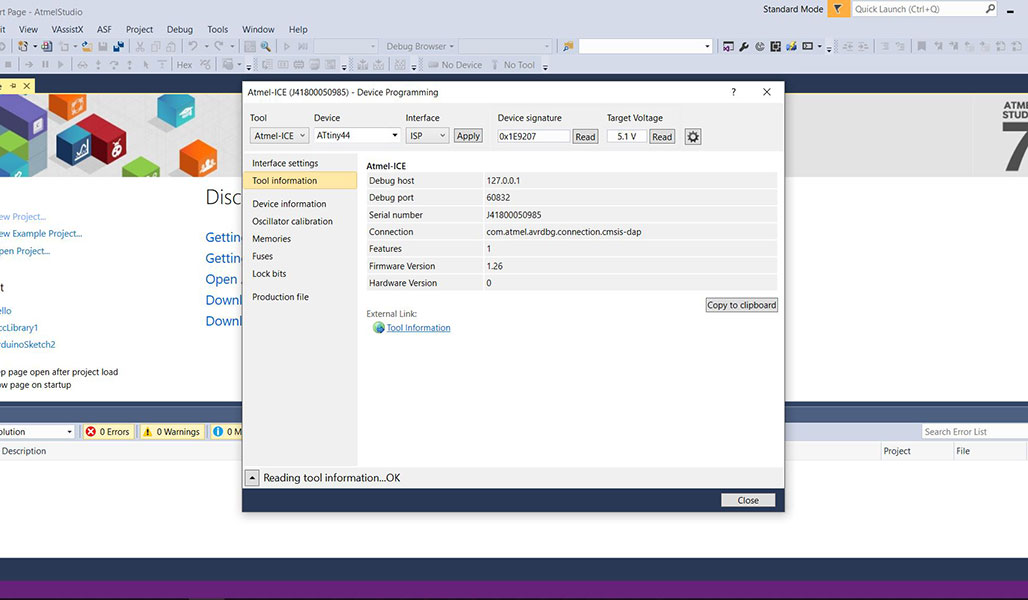Viewport: 1028px width, 600px height.
Task: Open the Debug Browser dropdown
Action: point(420,47)
